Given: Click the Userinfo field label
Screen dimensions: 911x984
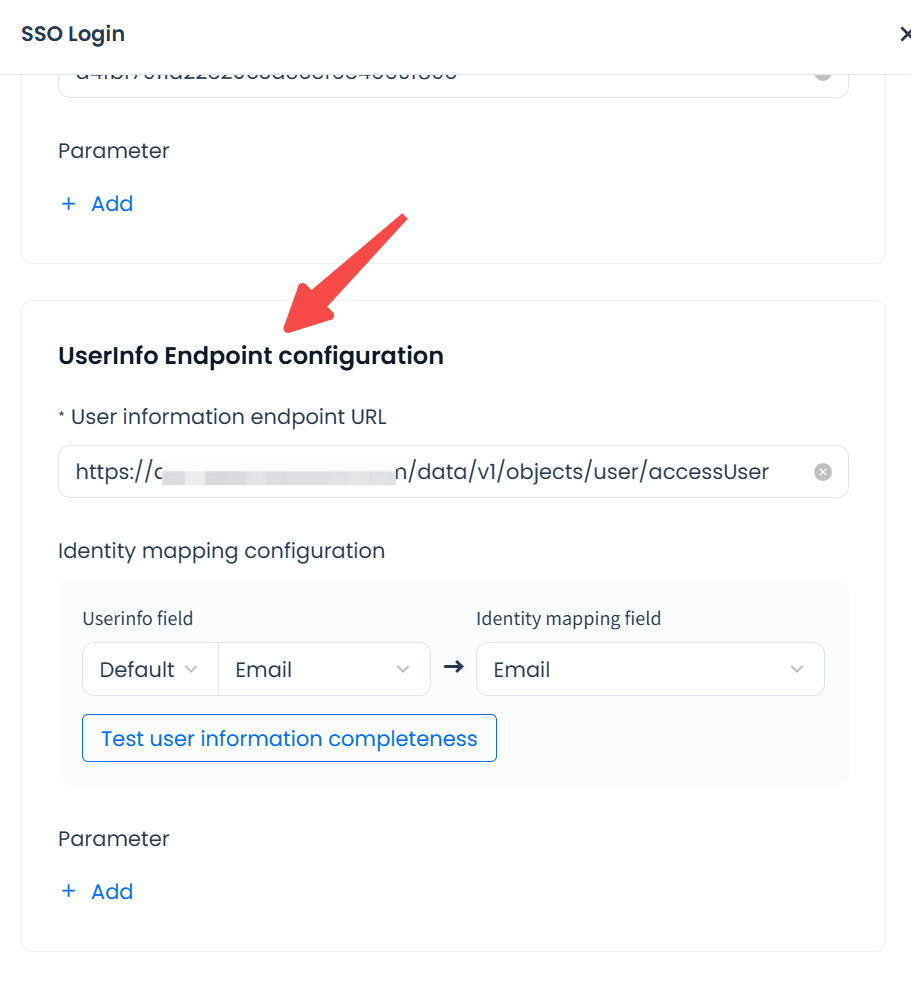Looking at the screenshot, I should pos(137,619).
